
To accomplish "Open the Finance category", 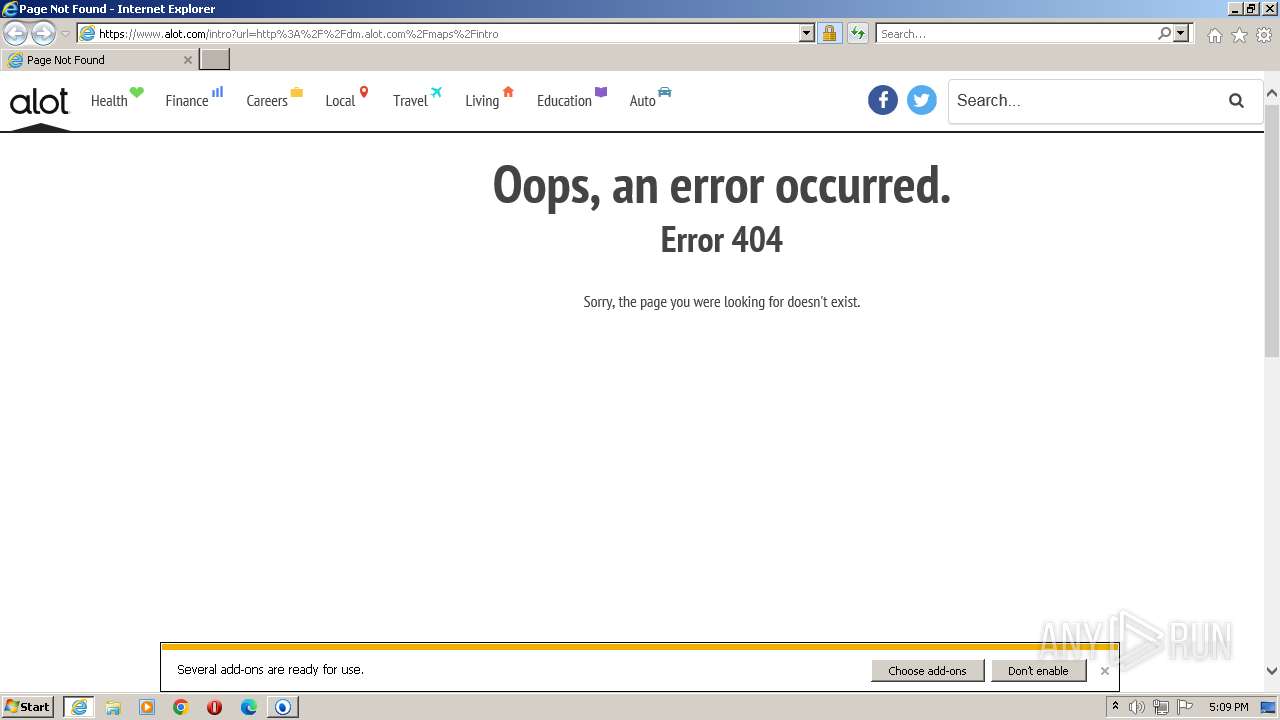I will 194,99.
